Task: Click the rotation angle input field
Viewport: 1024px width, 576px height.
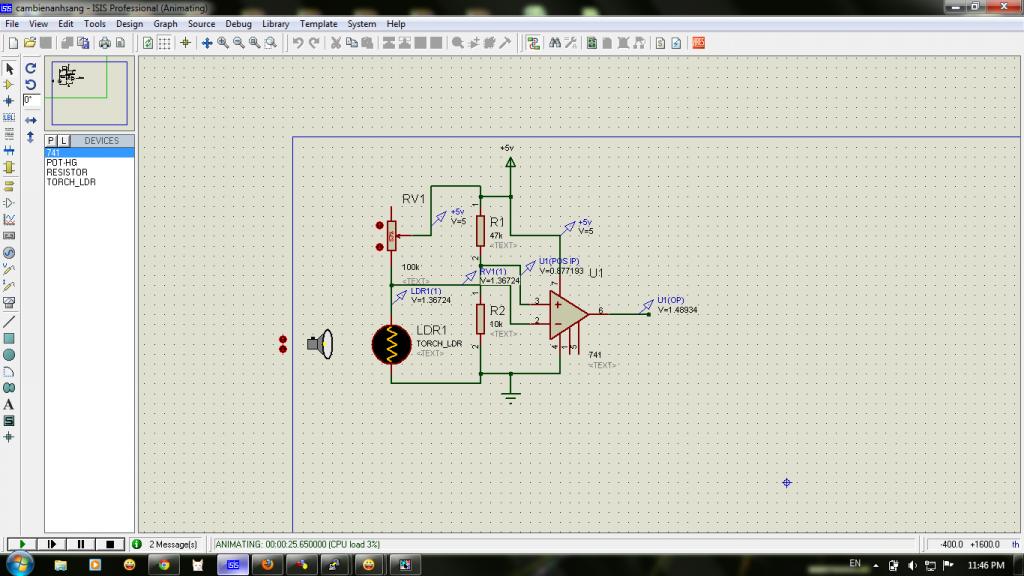Action: coord(31,101)
